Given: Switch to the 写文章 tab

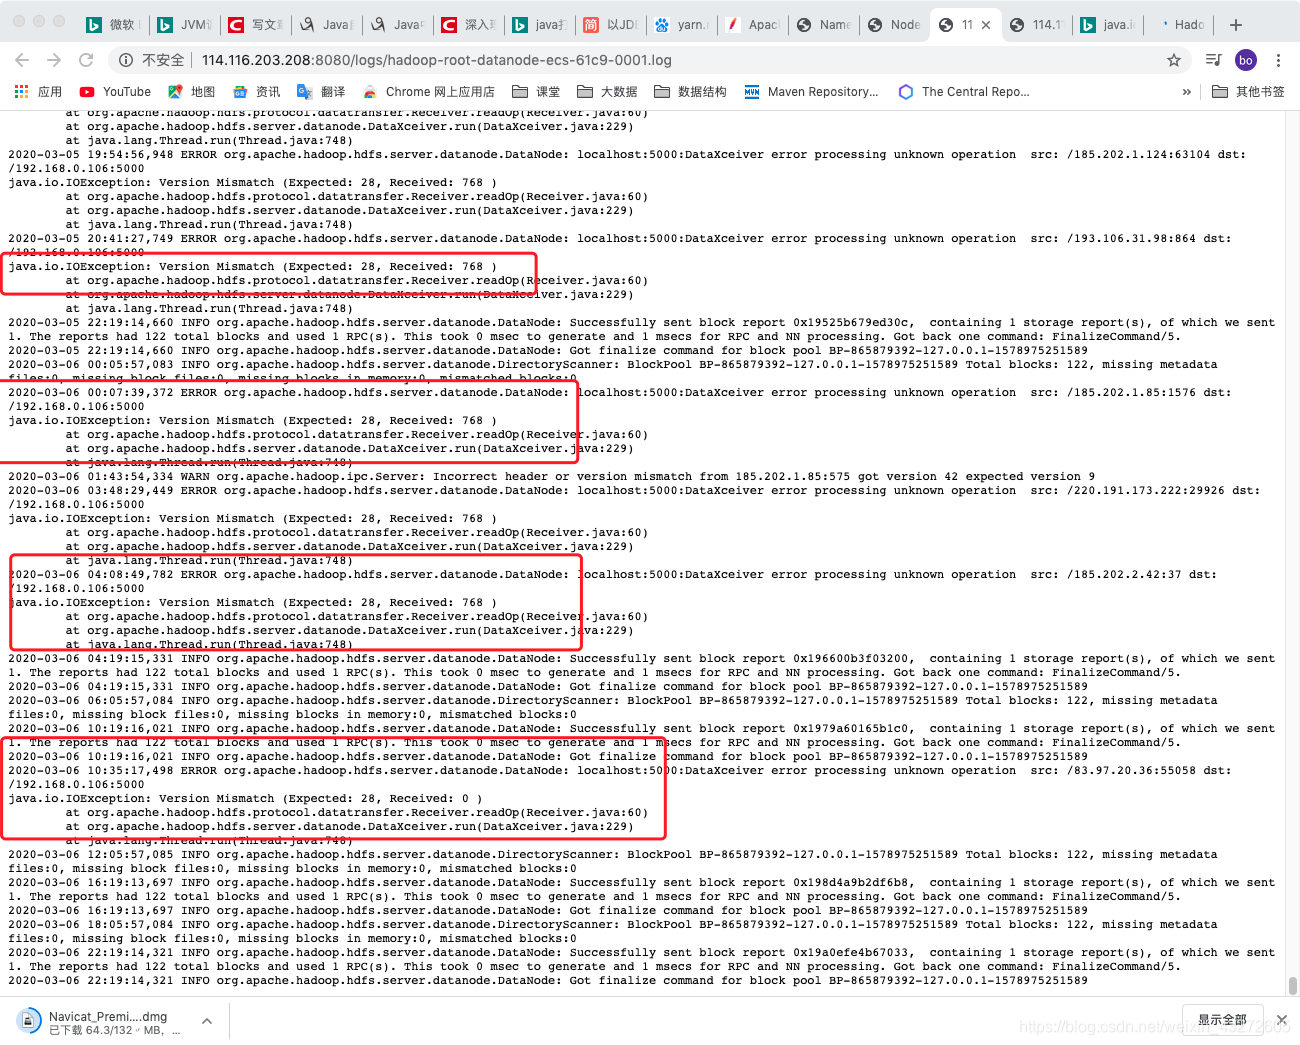Looking at the screenshot, I should point(255,25).
